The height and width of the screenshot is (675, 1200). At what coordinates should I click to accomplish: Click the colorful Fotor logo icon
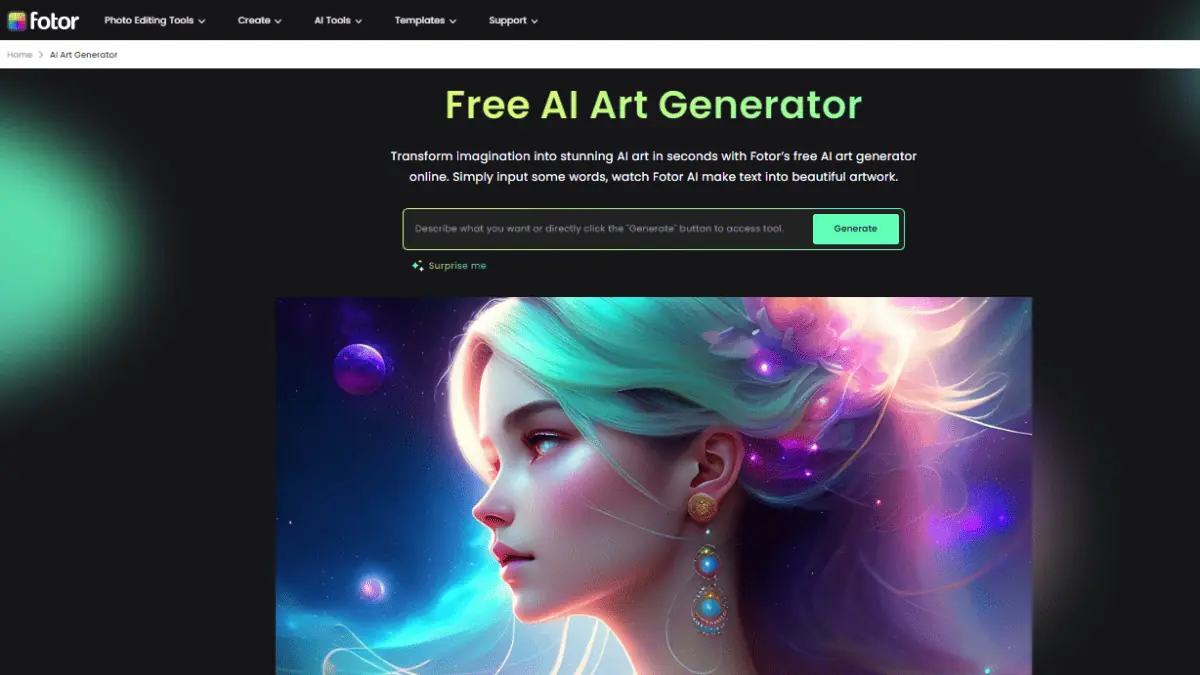(x=17, y=20)
